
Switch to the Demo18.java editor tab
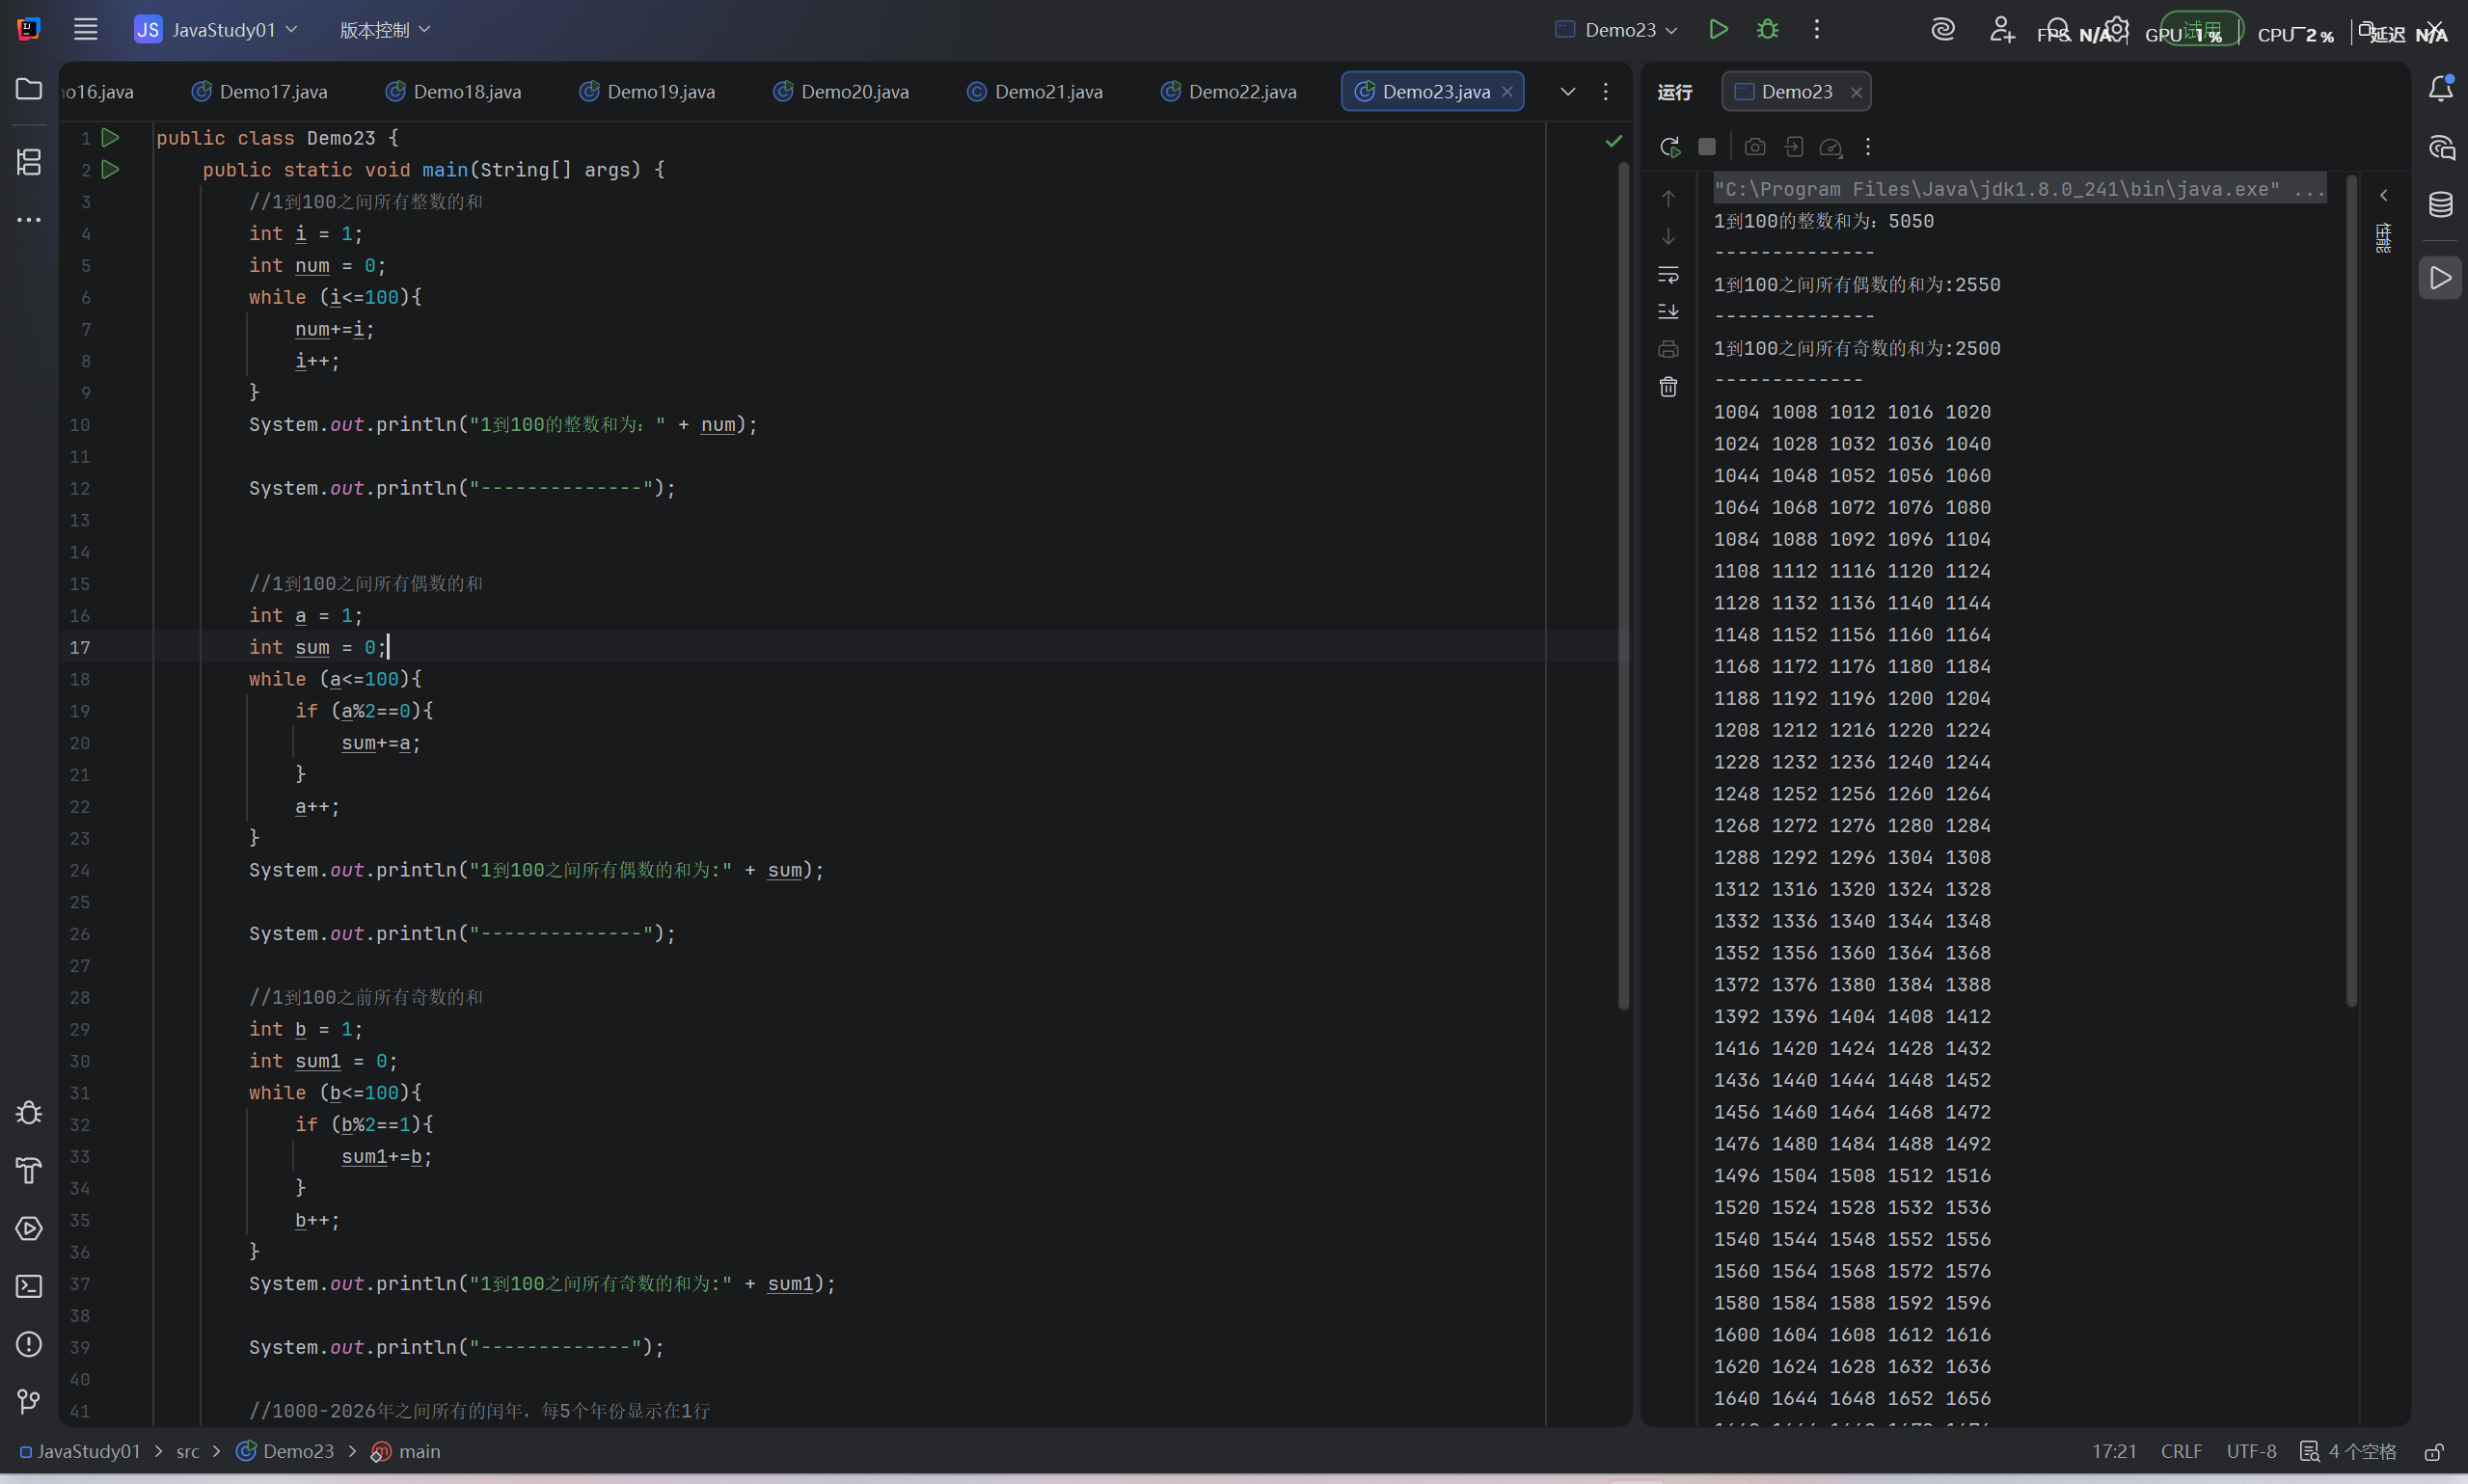[454, 92]
